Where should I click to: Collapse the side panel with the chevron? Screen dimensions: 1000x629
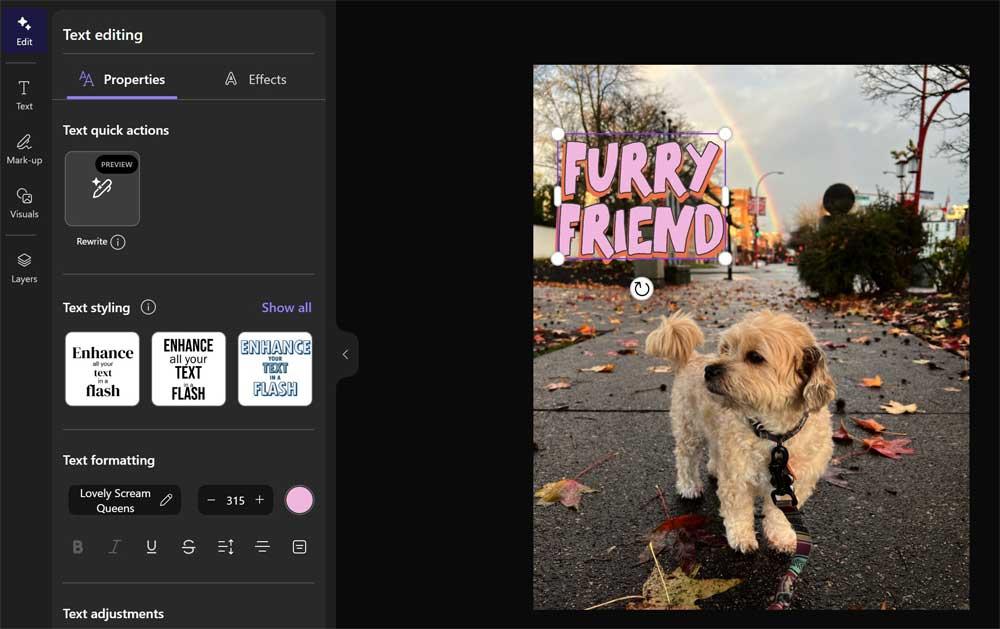pos(346,354)
